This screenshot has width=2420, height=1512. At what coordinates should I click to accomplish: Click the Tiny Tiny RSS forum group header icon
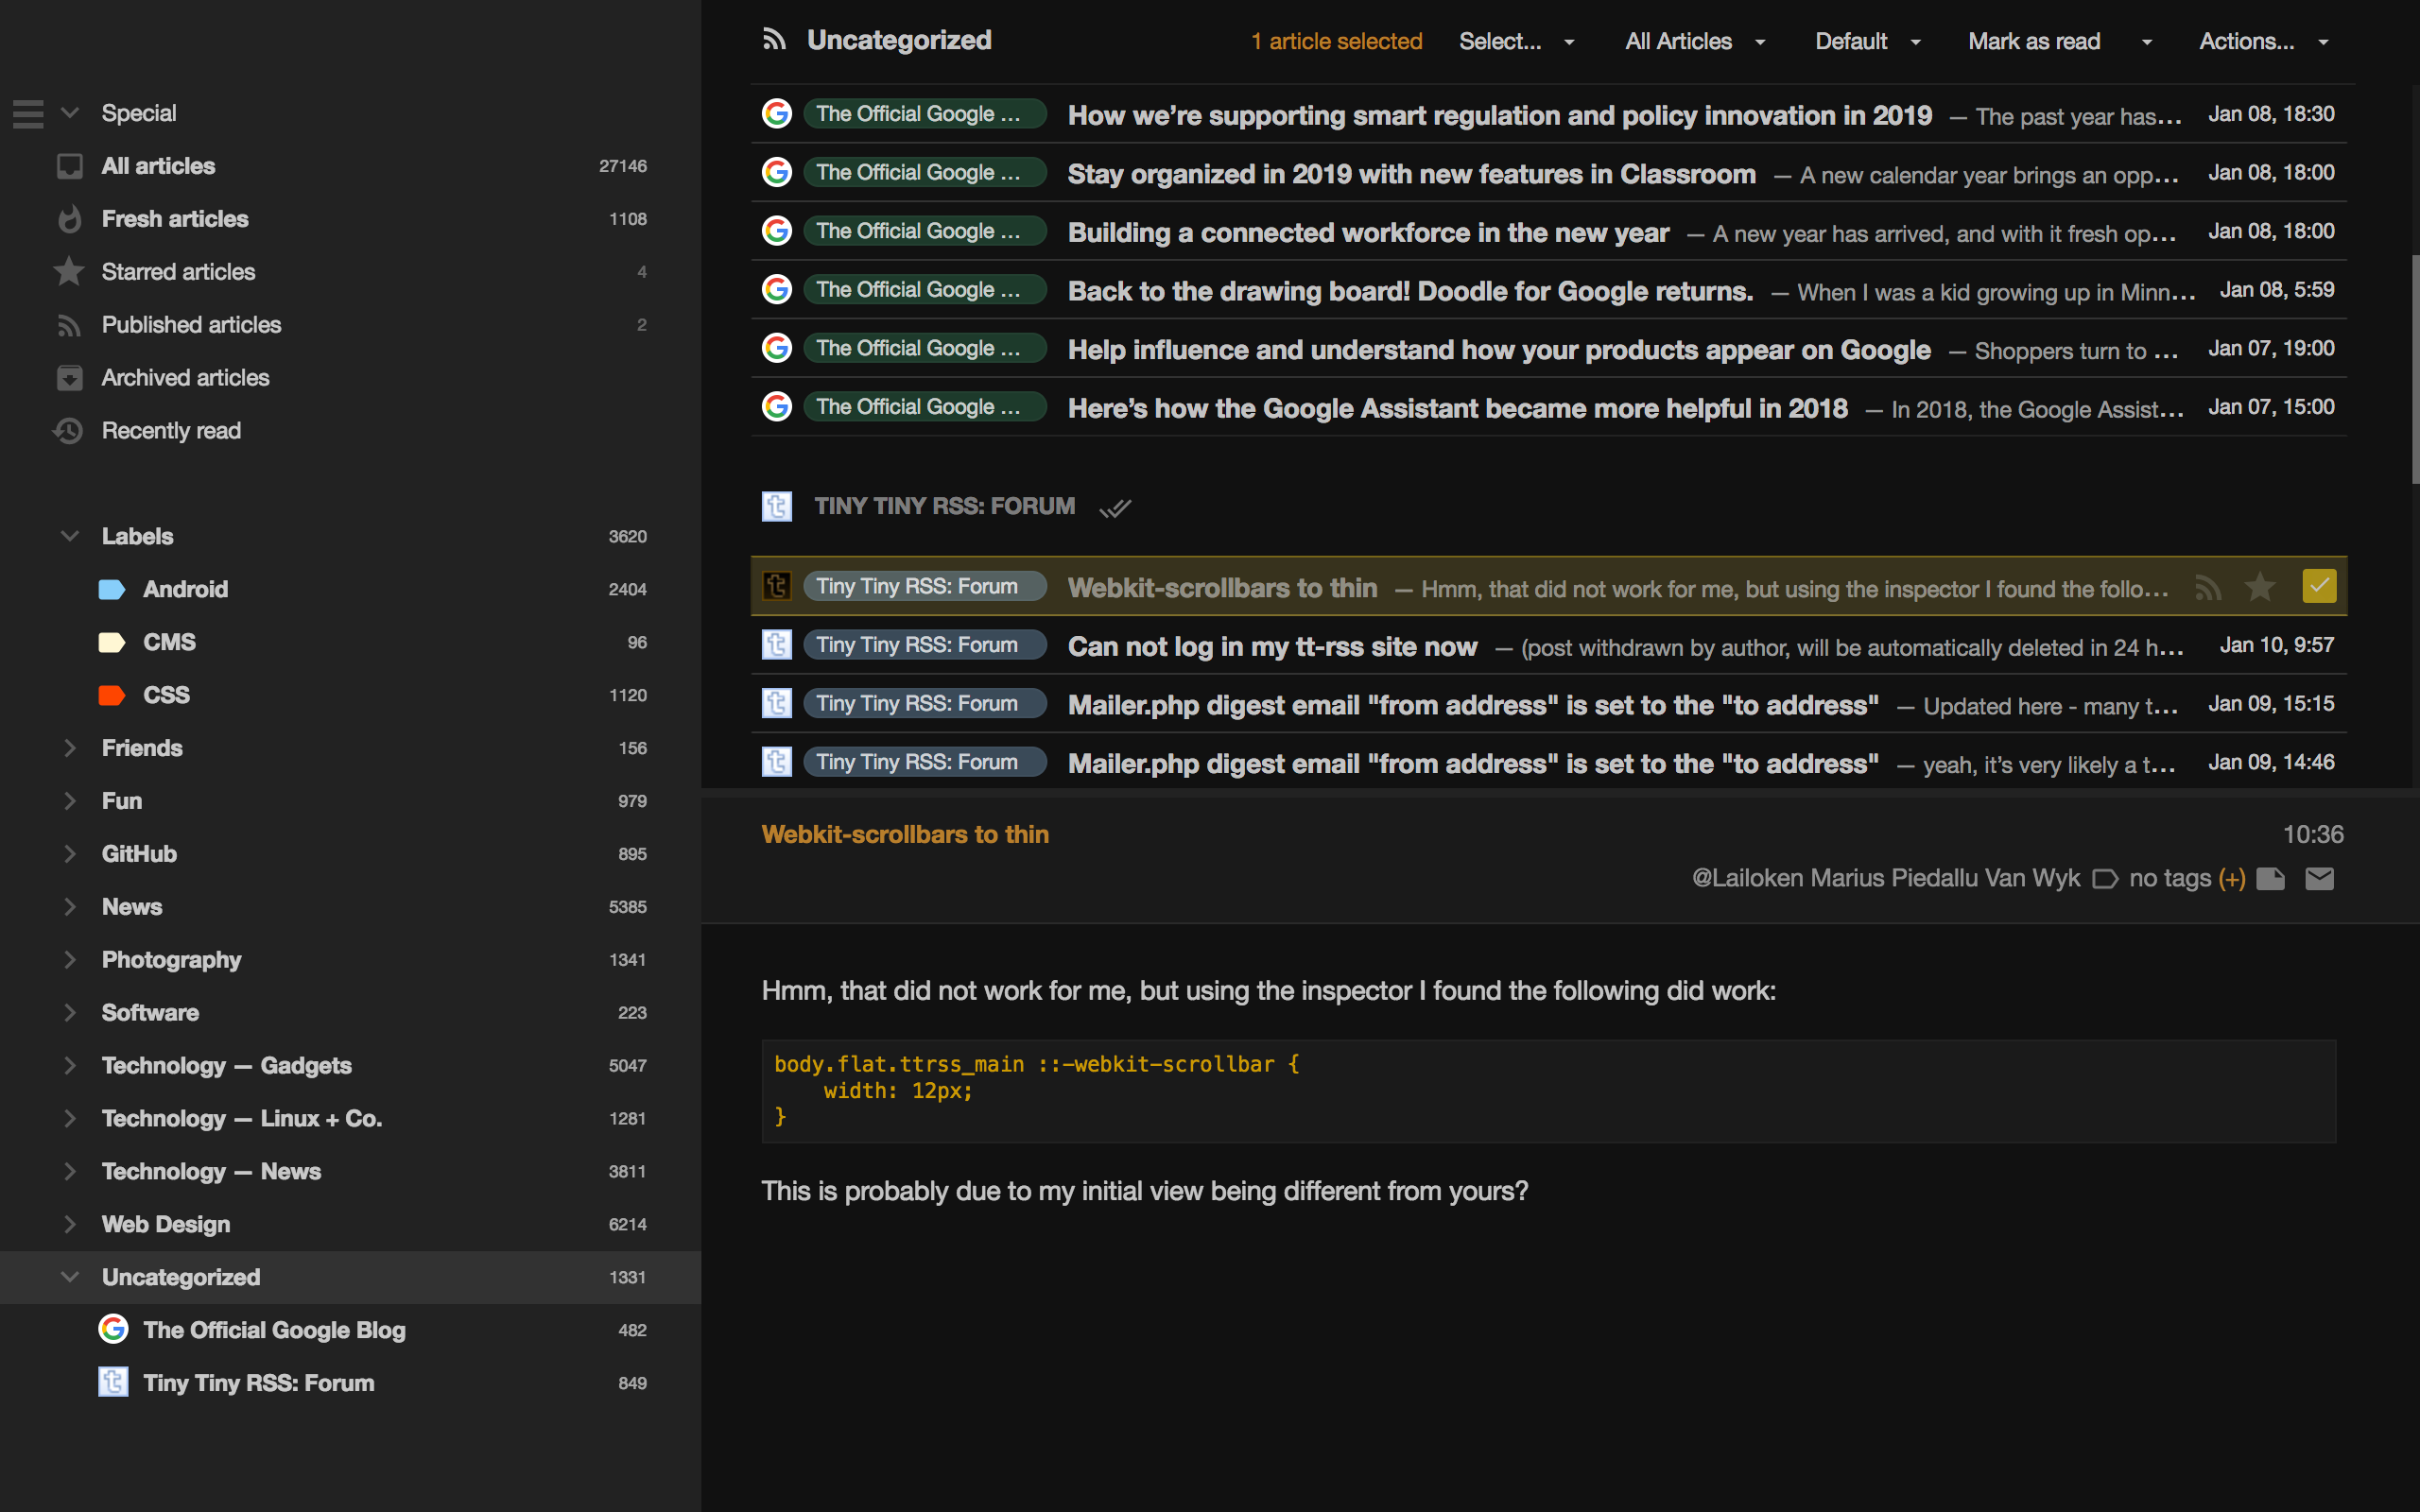[x=777, y=507]
